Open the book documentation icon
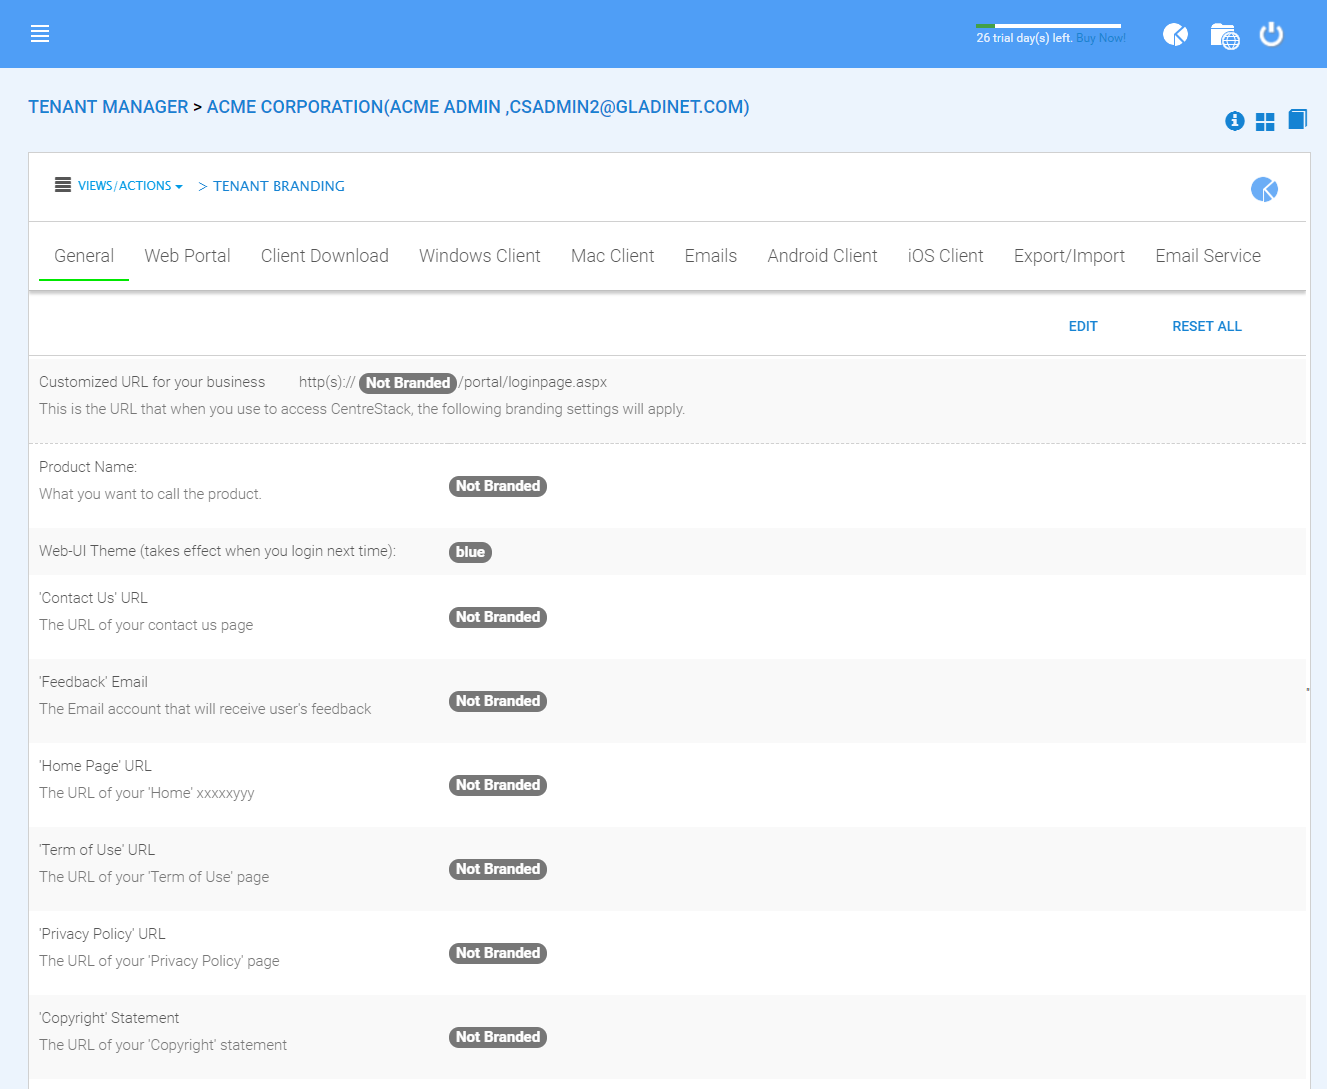 [x=1297, y=120]
